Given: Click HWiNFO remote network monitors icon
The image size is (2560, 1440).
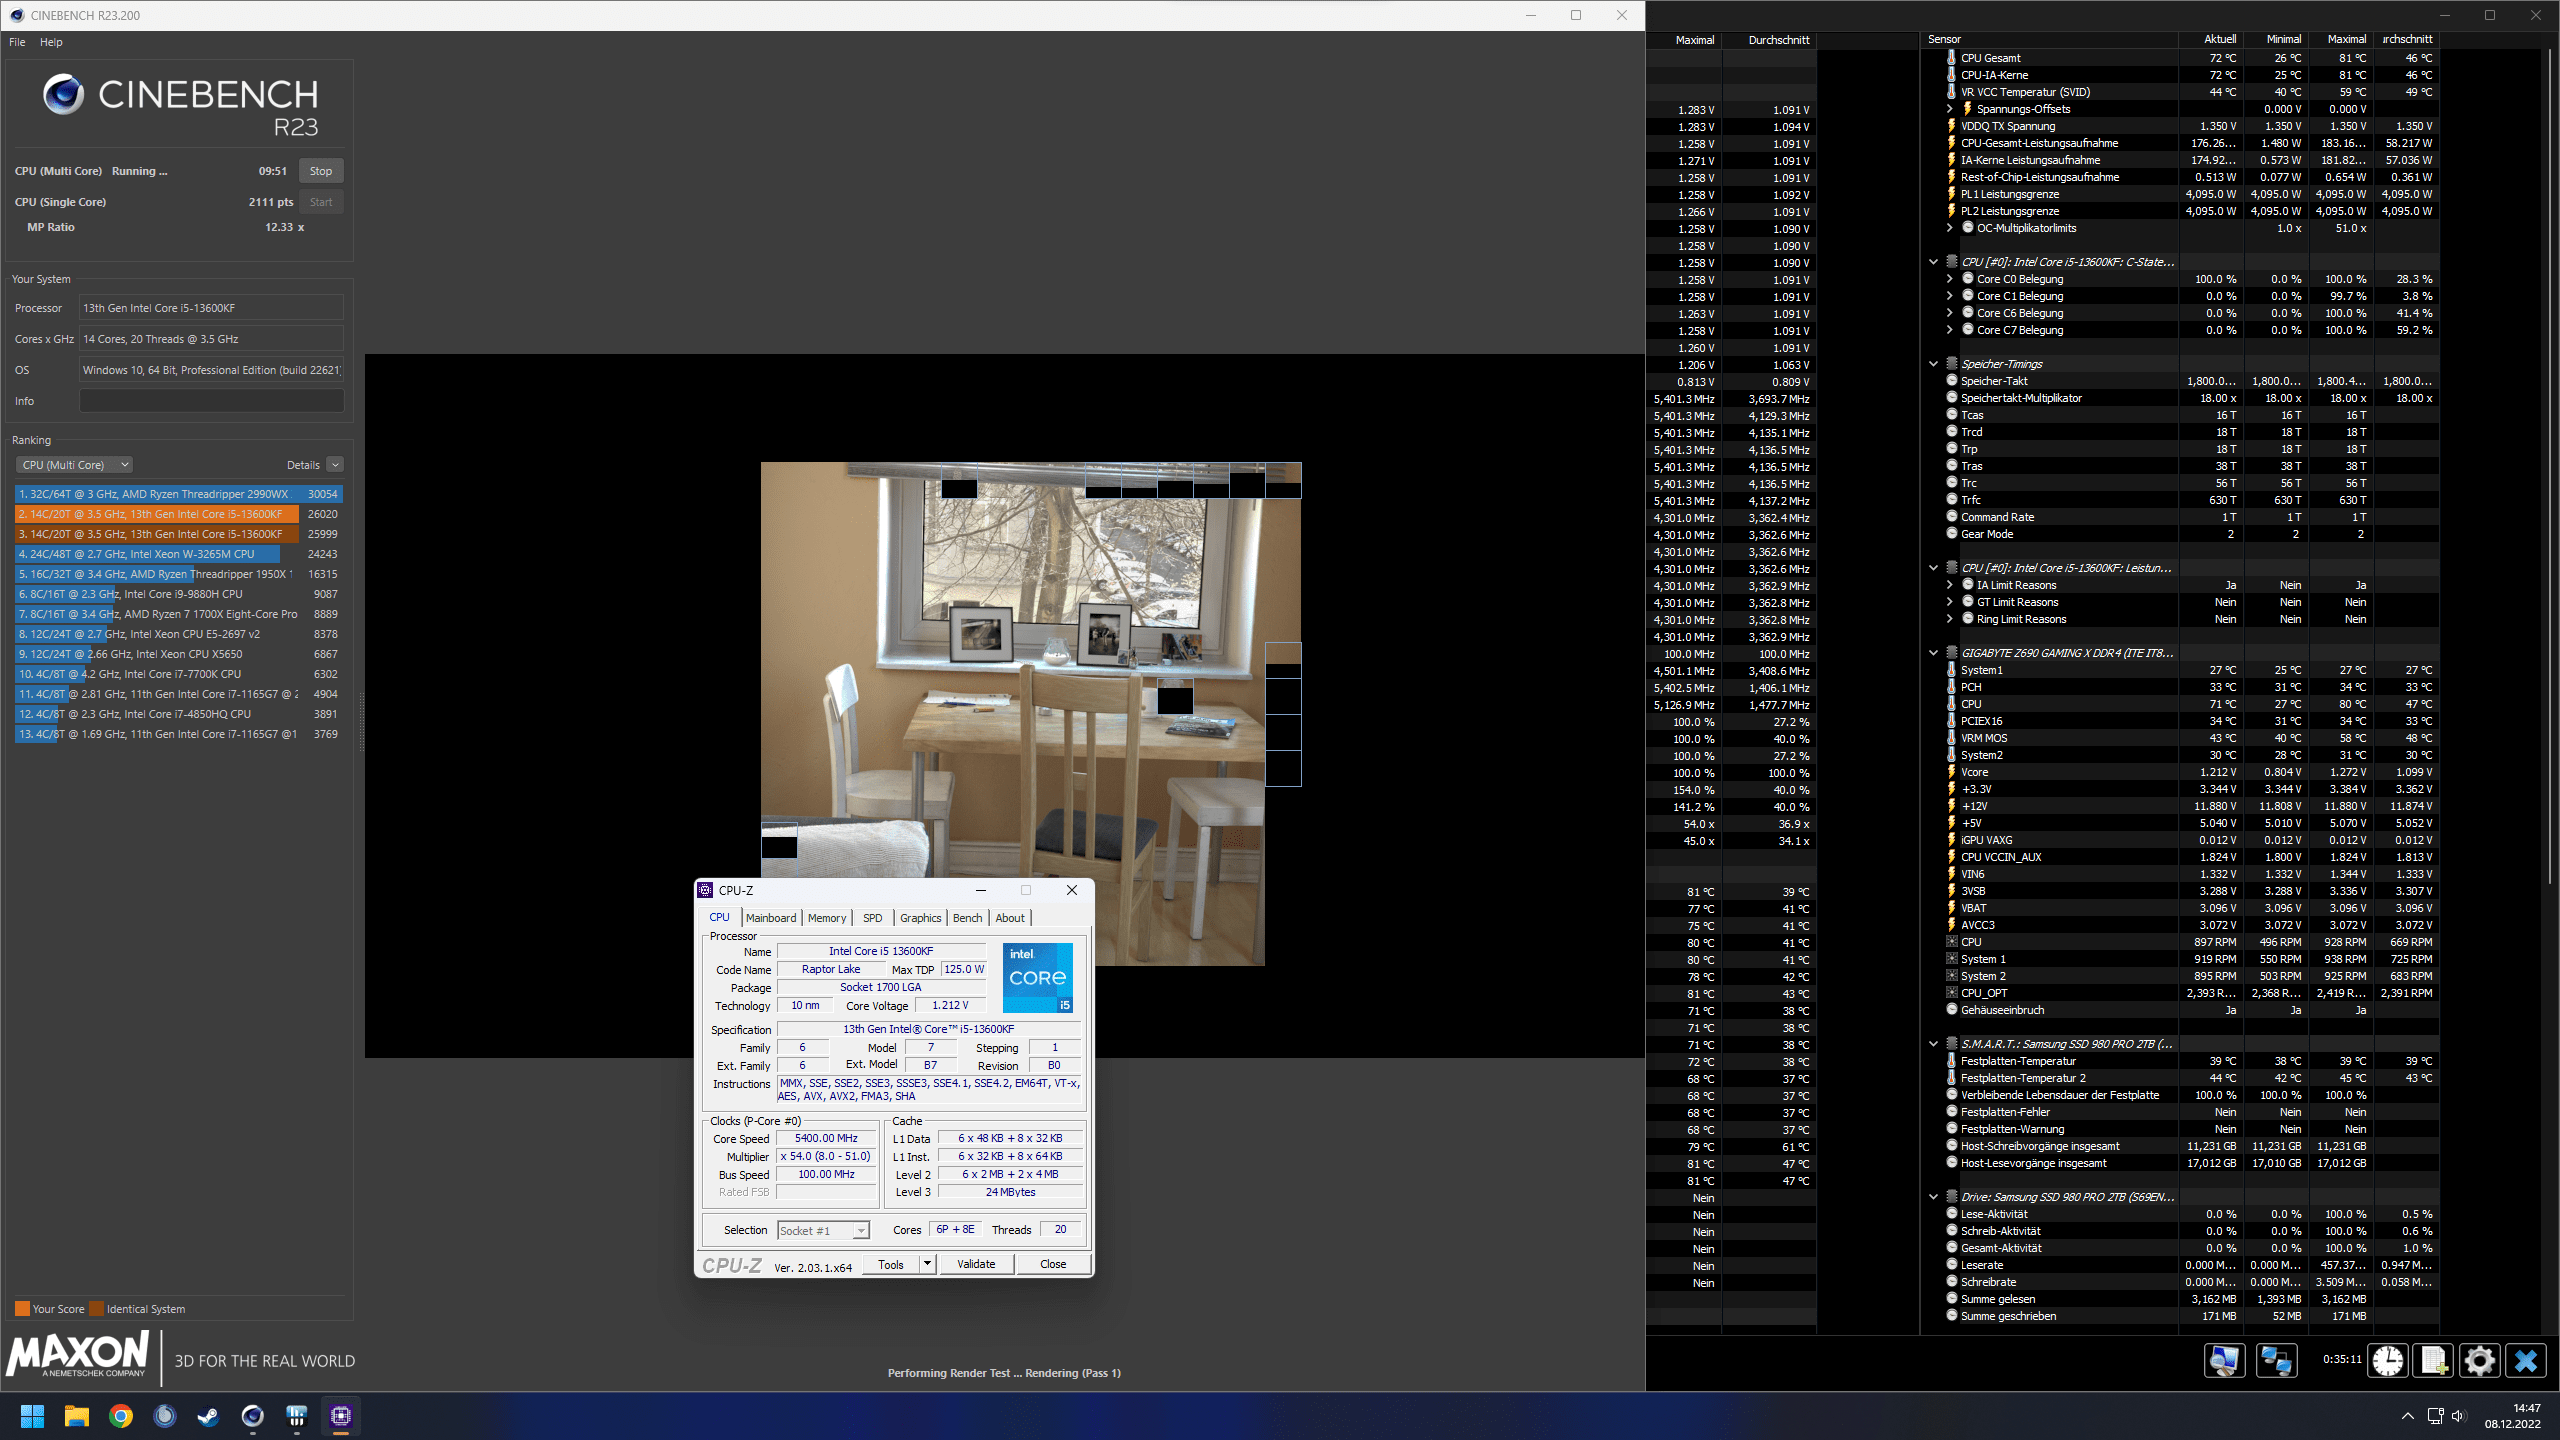Looking at the screenshot, I should 2277,1360.
